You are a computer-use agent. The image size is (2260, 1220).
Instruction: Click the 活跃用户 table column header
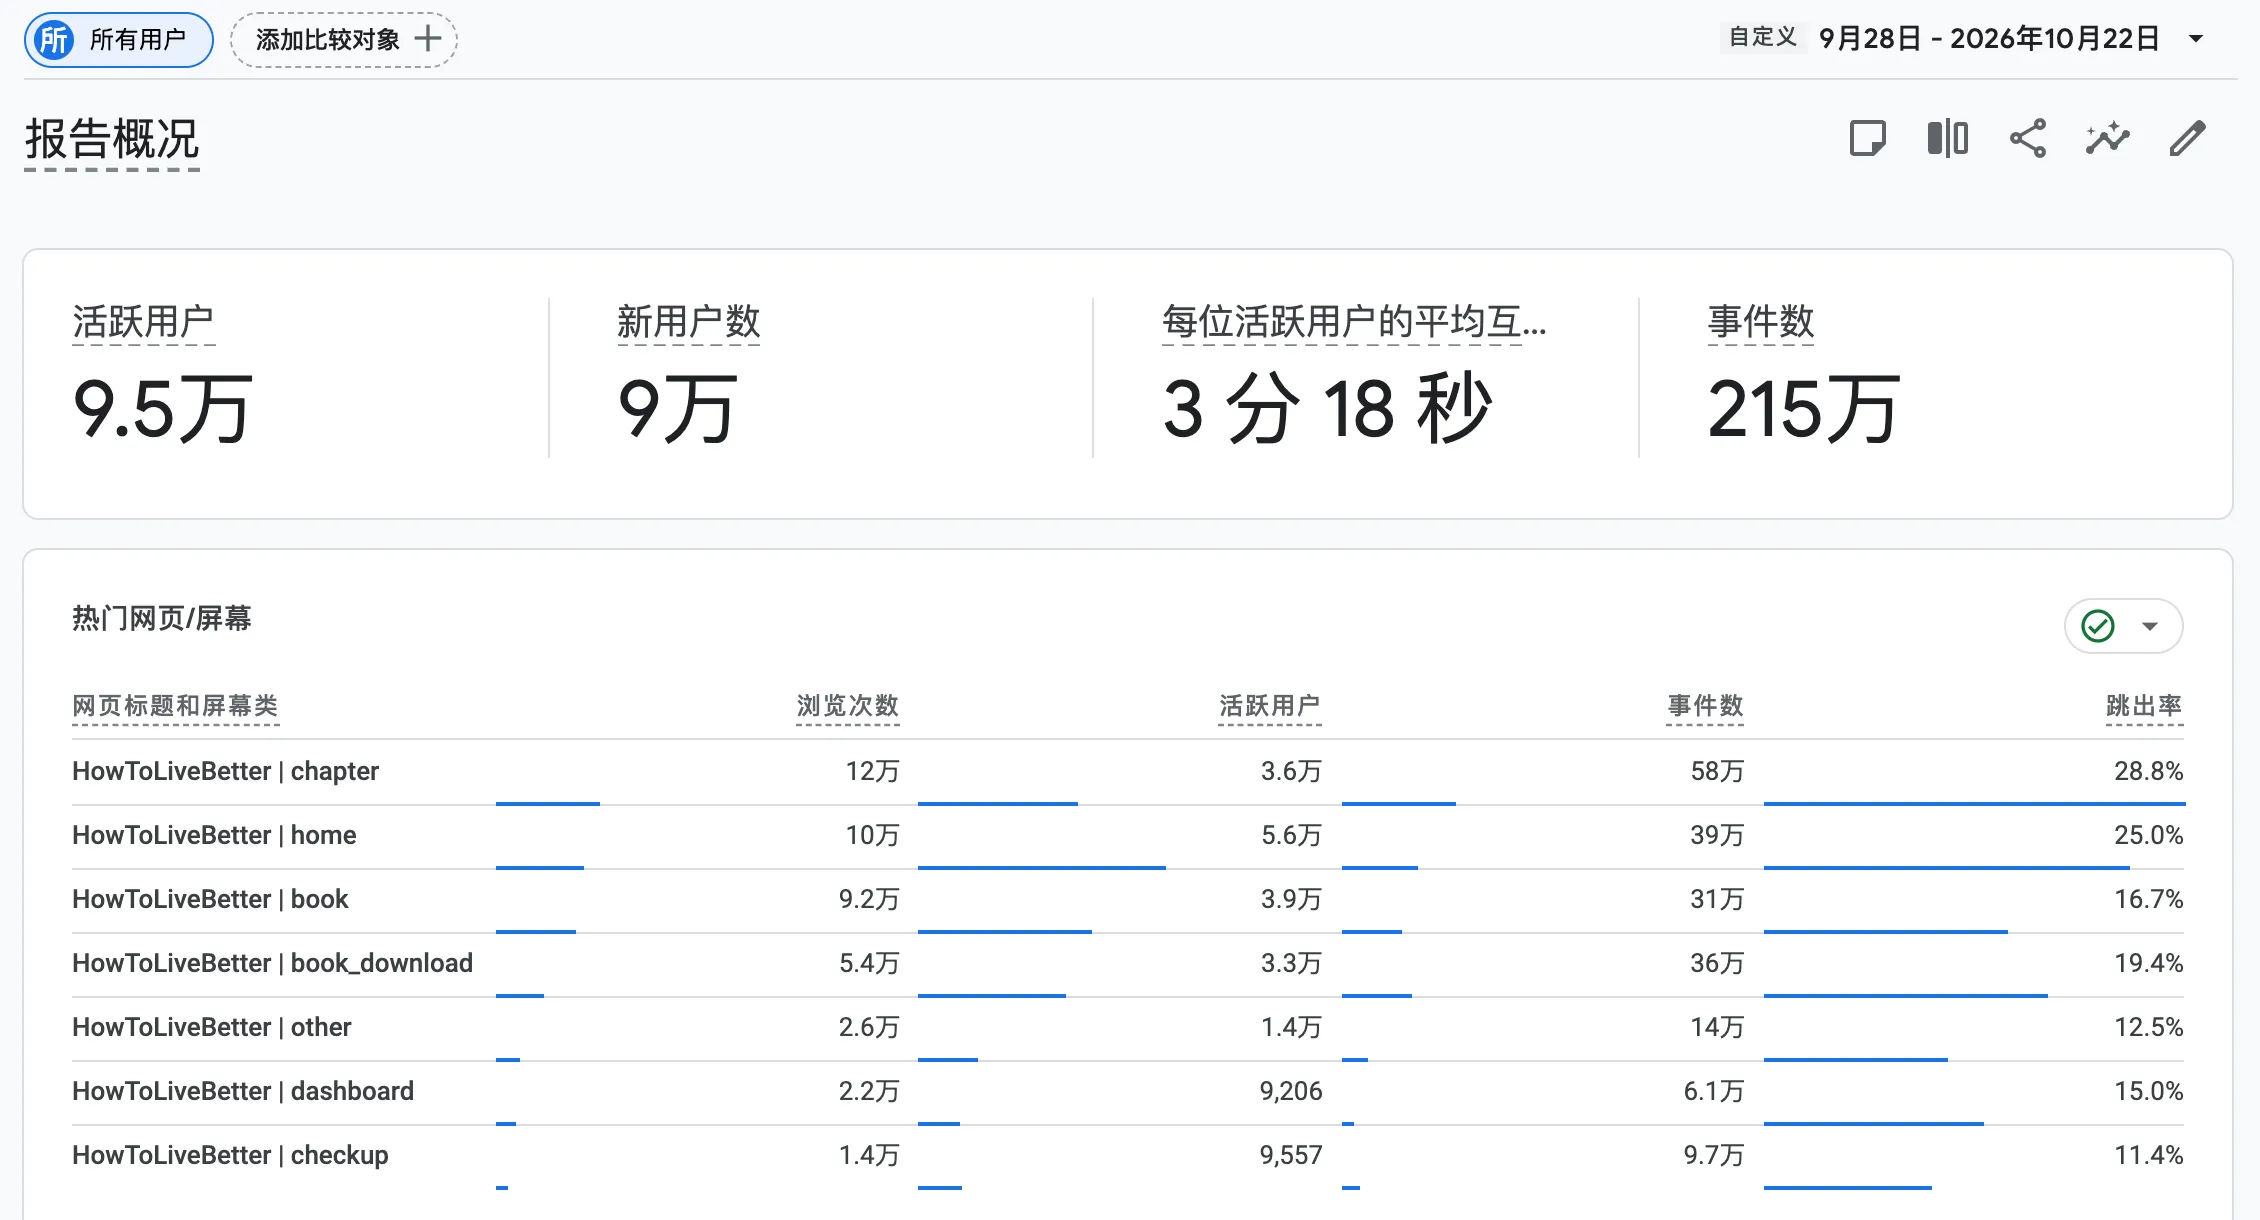click(x=1270, y=706)
